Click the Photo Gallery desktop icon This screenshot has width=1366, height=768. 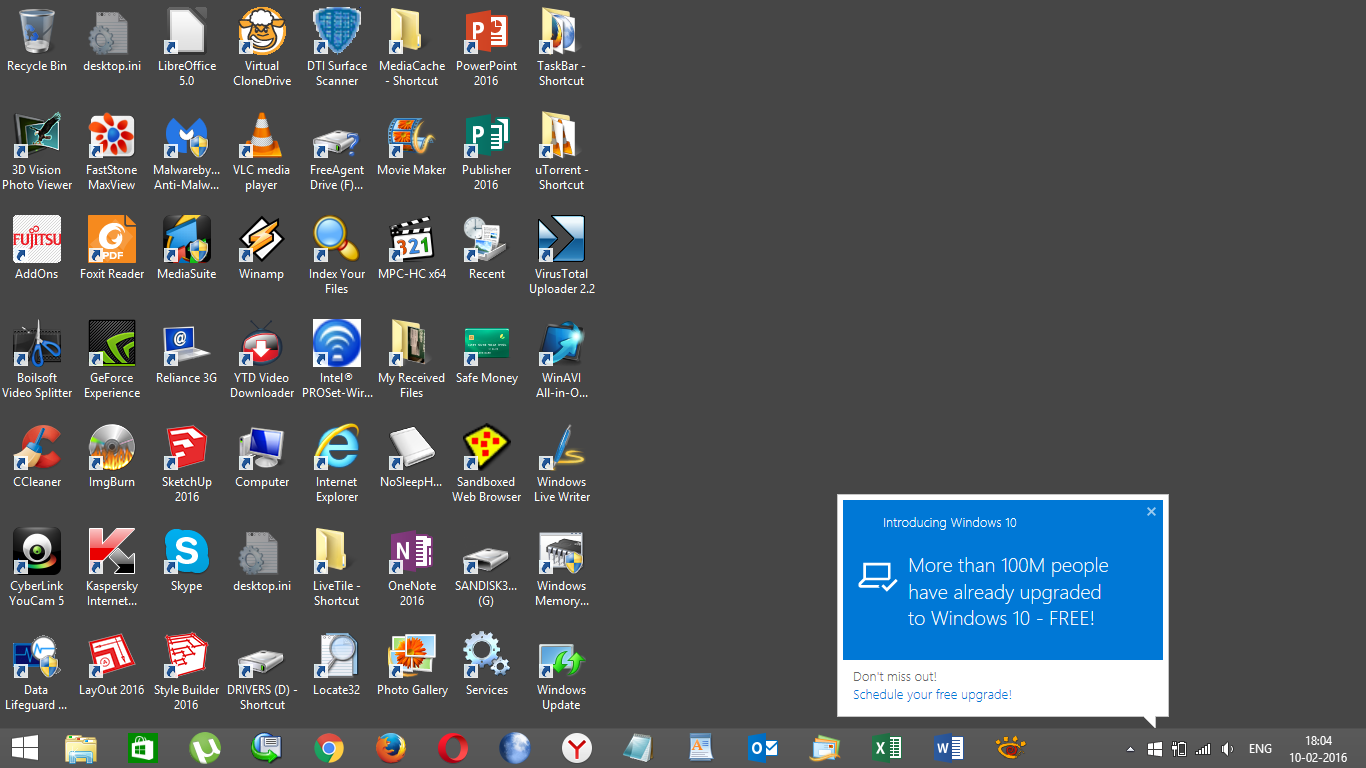click(412, 656)
